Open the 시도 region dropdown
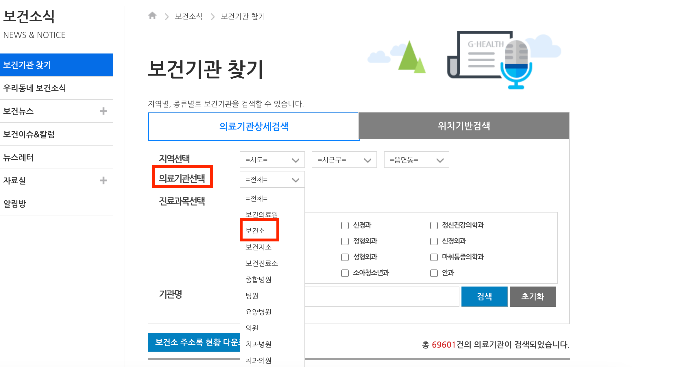The image size is (700, 367). click(x=272, y=160)
